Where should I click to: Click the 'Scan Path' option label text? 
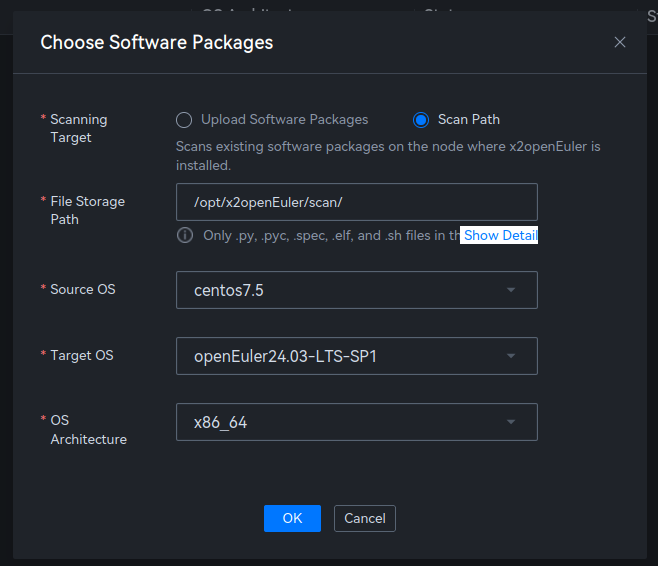point(468,120)
